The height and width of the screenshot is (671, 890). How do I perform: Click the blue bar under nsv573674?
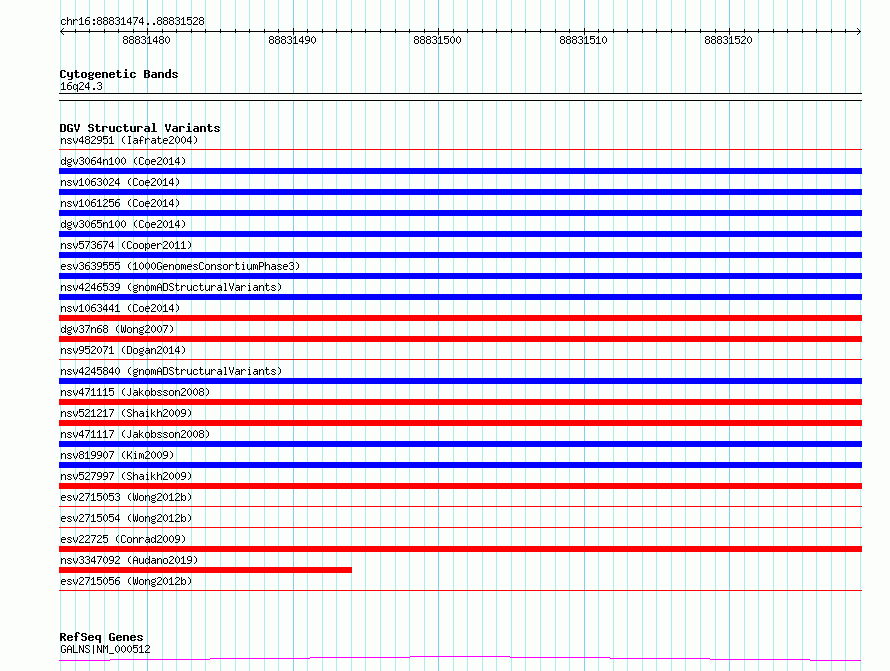click(460, 255)
